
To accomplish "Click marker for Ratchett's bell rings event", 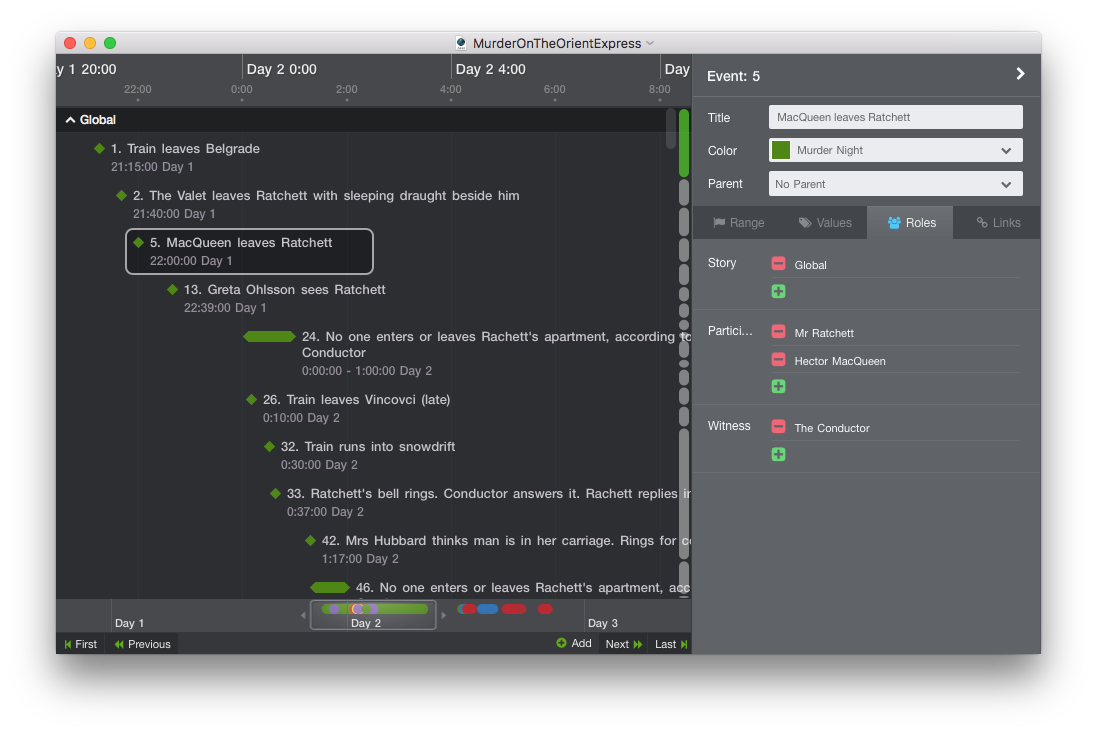I will tap(276, 493).
